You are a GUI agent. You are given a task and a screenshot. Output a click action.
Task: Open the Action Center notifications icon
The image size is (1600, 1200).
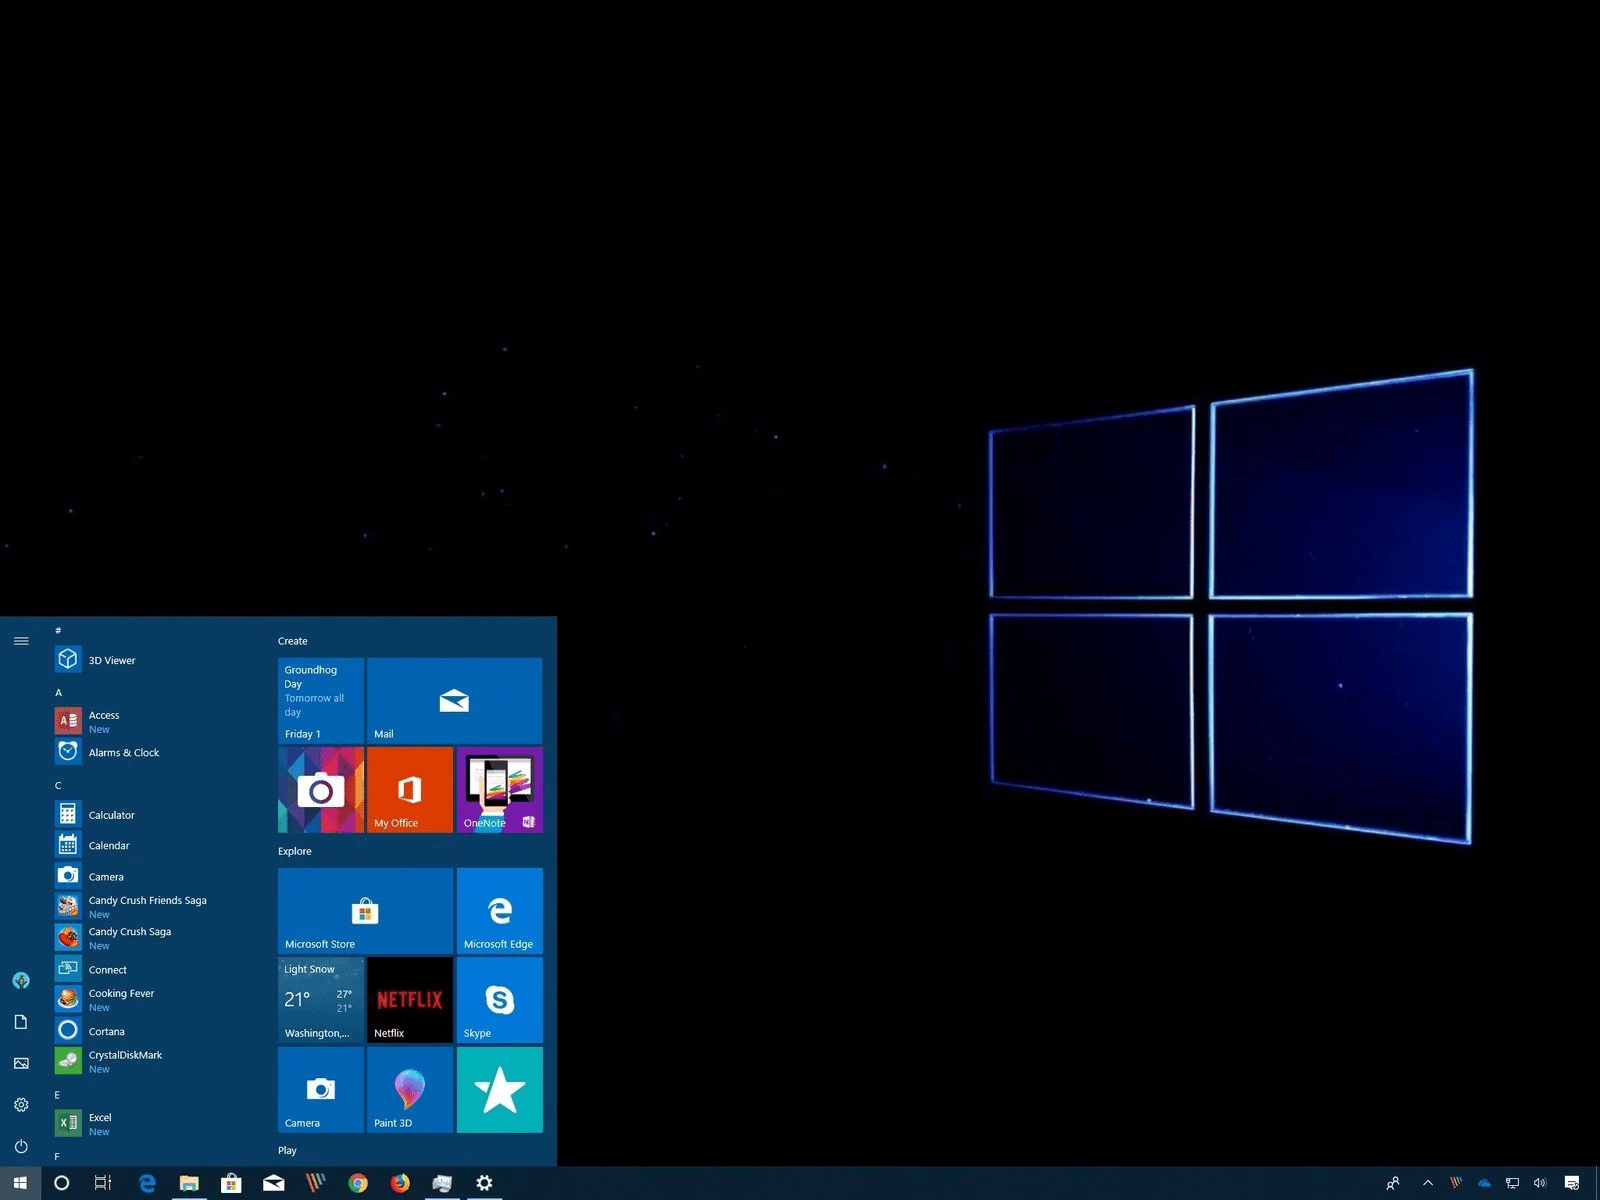pyautogui.click(x=1572, y=1183)
